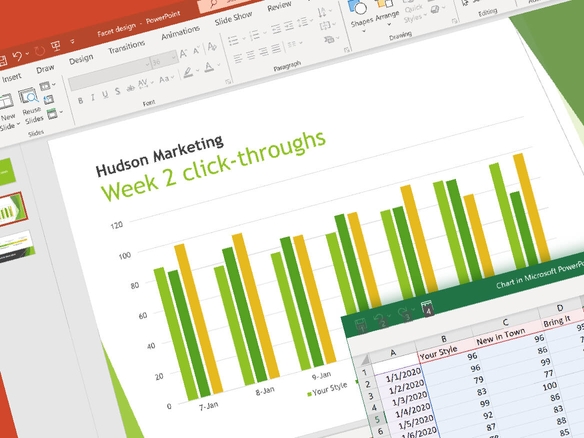This screenshot has width=584, height=438.
Task: Toggle Underline formatting
Action: tap(105, 95)
